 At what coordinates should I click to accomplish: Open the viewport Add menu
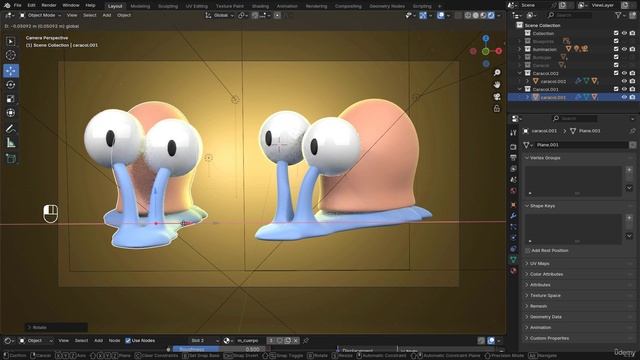107,16
